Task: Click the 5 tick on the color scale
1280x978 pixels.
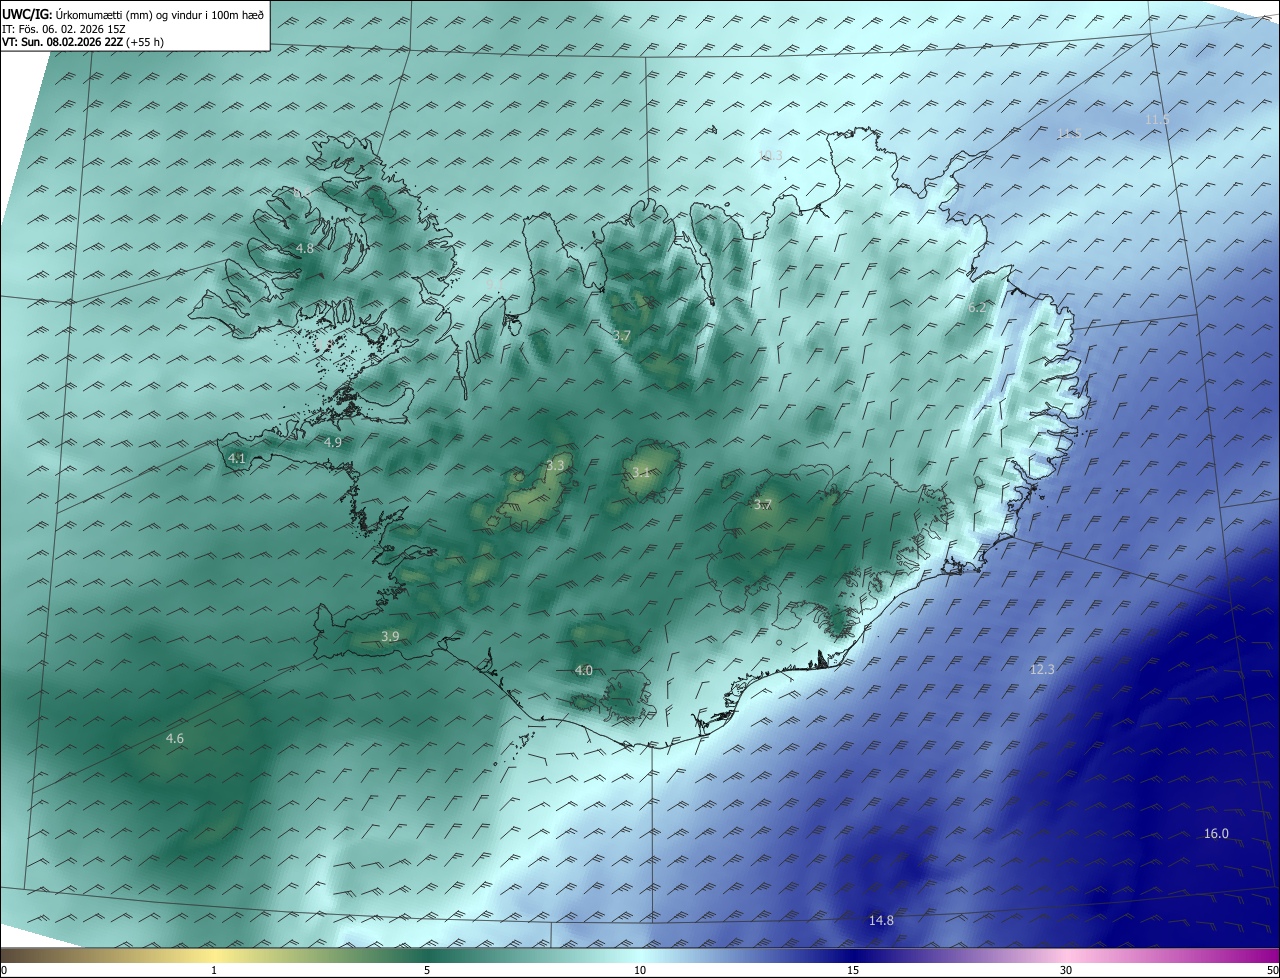Action: pyautogui.click(x=427, y=970)
